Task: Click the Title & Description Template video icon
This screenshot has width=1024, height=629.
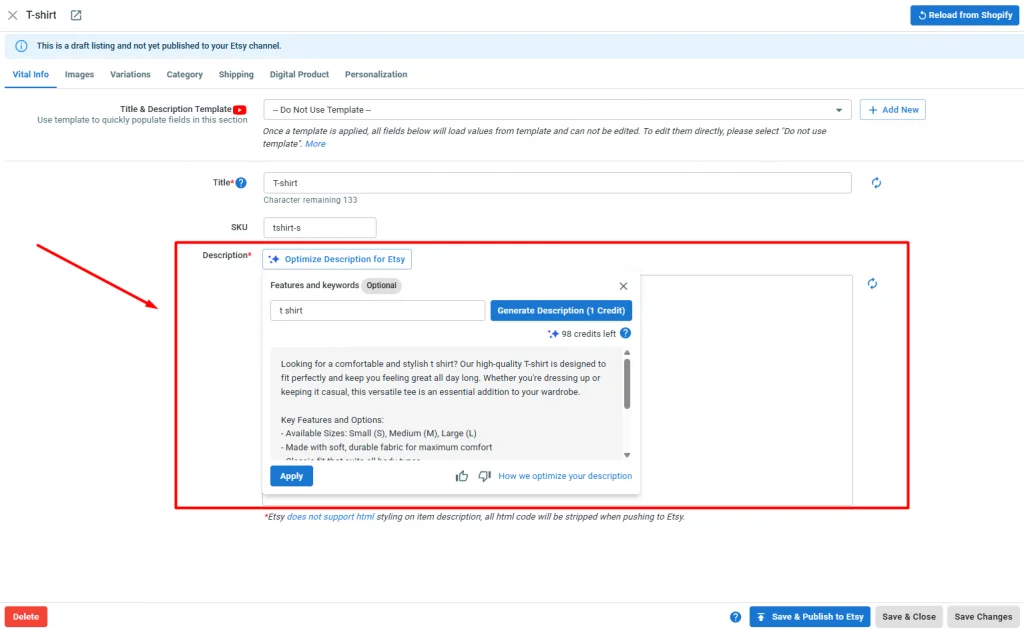Action: (239, 109)
